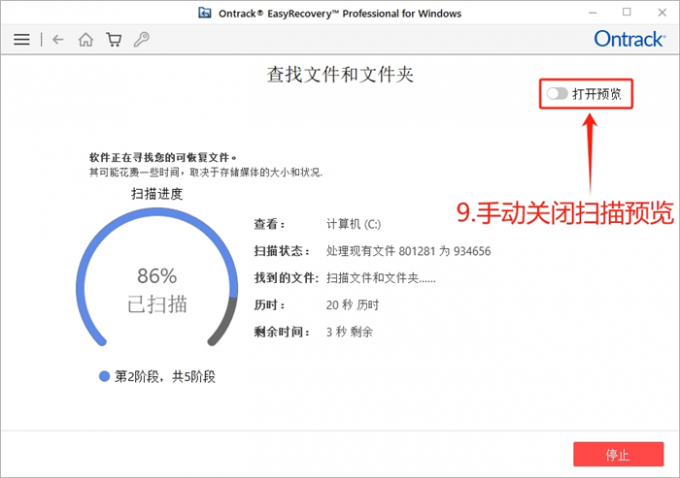Viewport: 680px width, 478px height.
Task: Maximize the EasyRecovery window
Action: pyautogui.click(x=627, y=12)
